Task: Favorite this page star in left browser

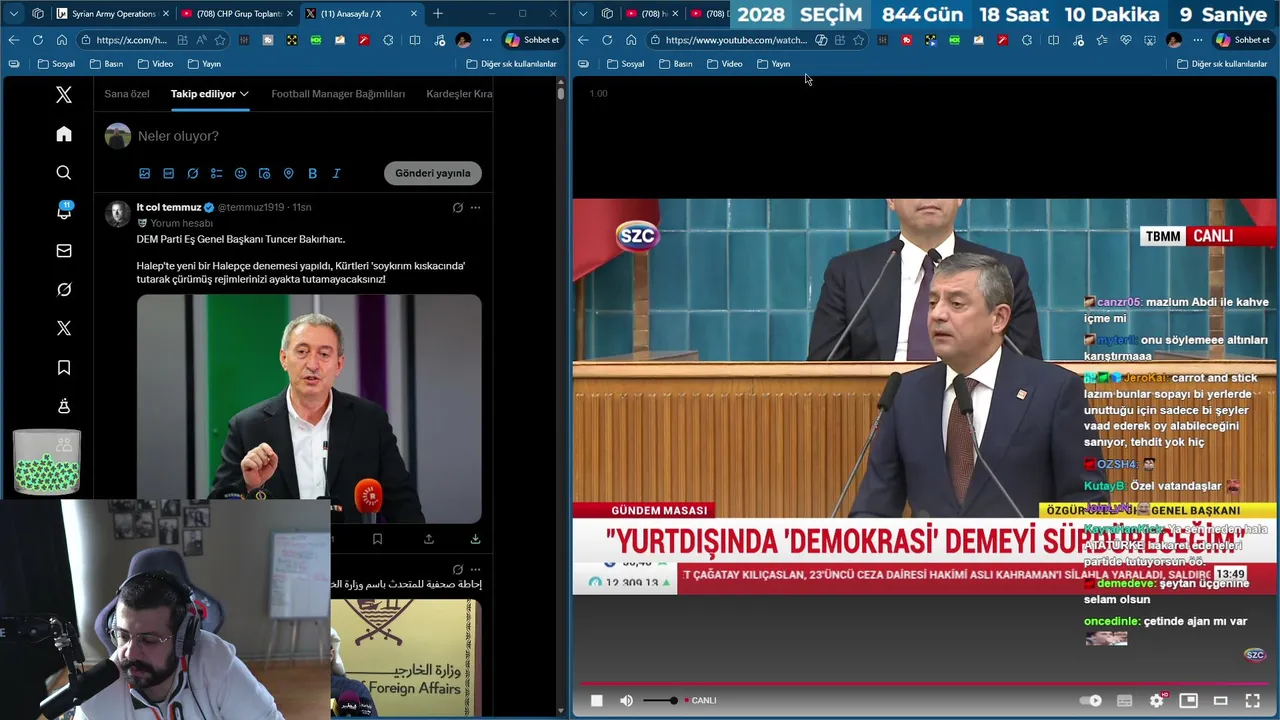Action: point(219,40)
